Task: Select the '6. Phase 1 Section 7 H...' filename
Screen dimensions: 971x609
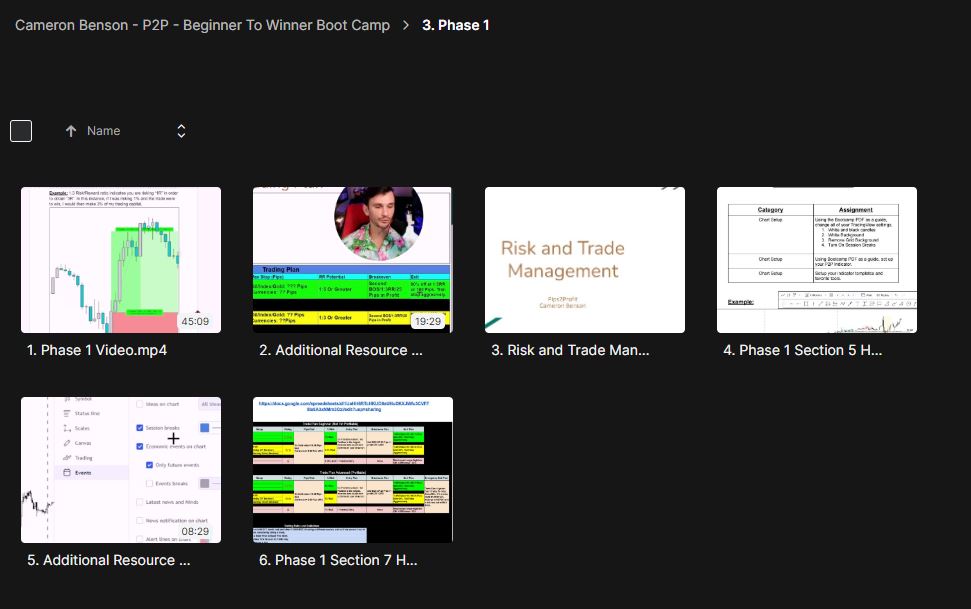Action: [x=338, y=560]
